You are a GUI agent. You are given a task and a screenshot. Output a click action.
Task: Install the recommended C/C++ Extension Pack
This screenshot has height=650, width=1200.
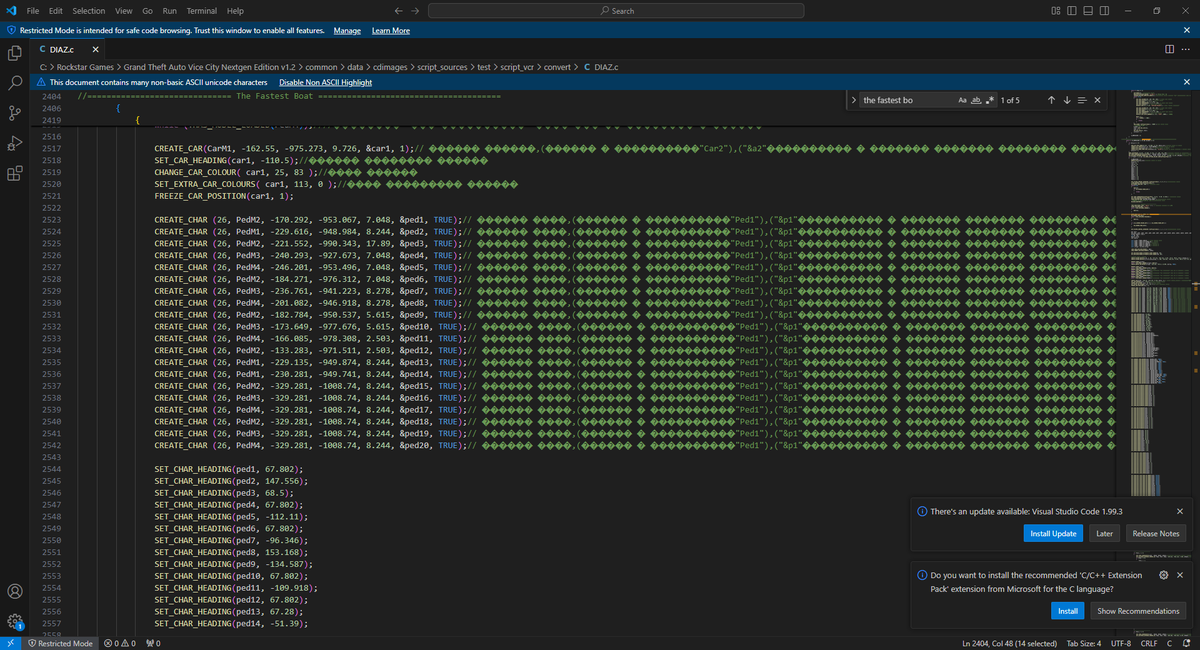1068,610
